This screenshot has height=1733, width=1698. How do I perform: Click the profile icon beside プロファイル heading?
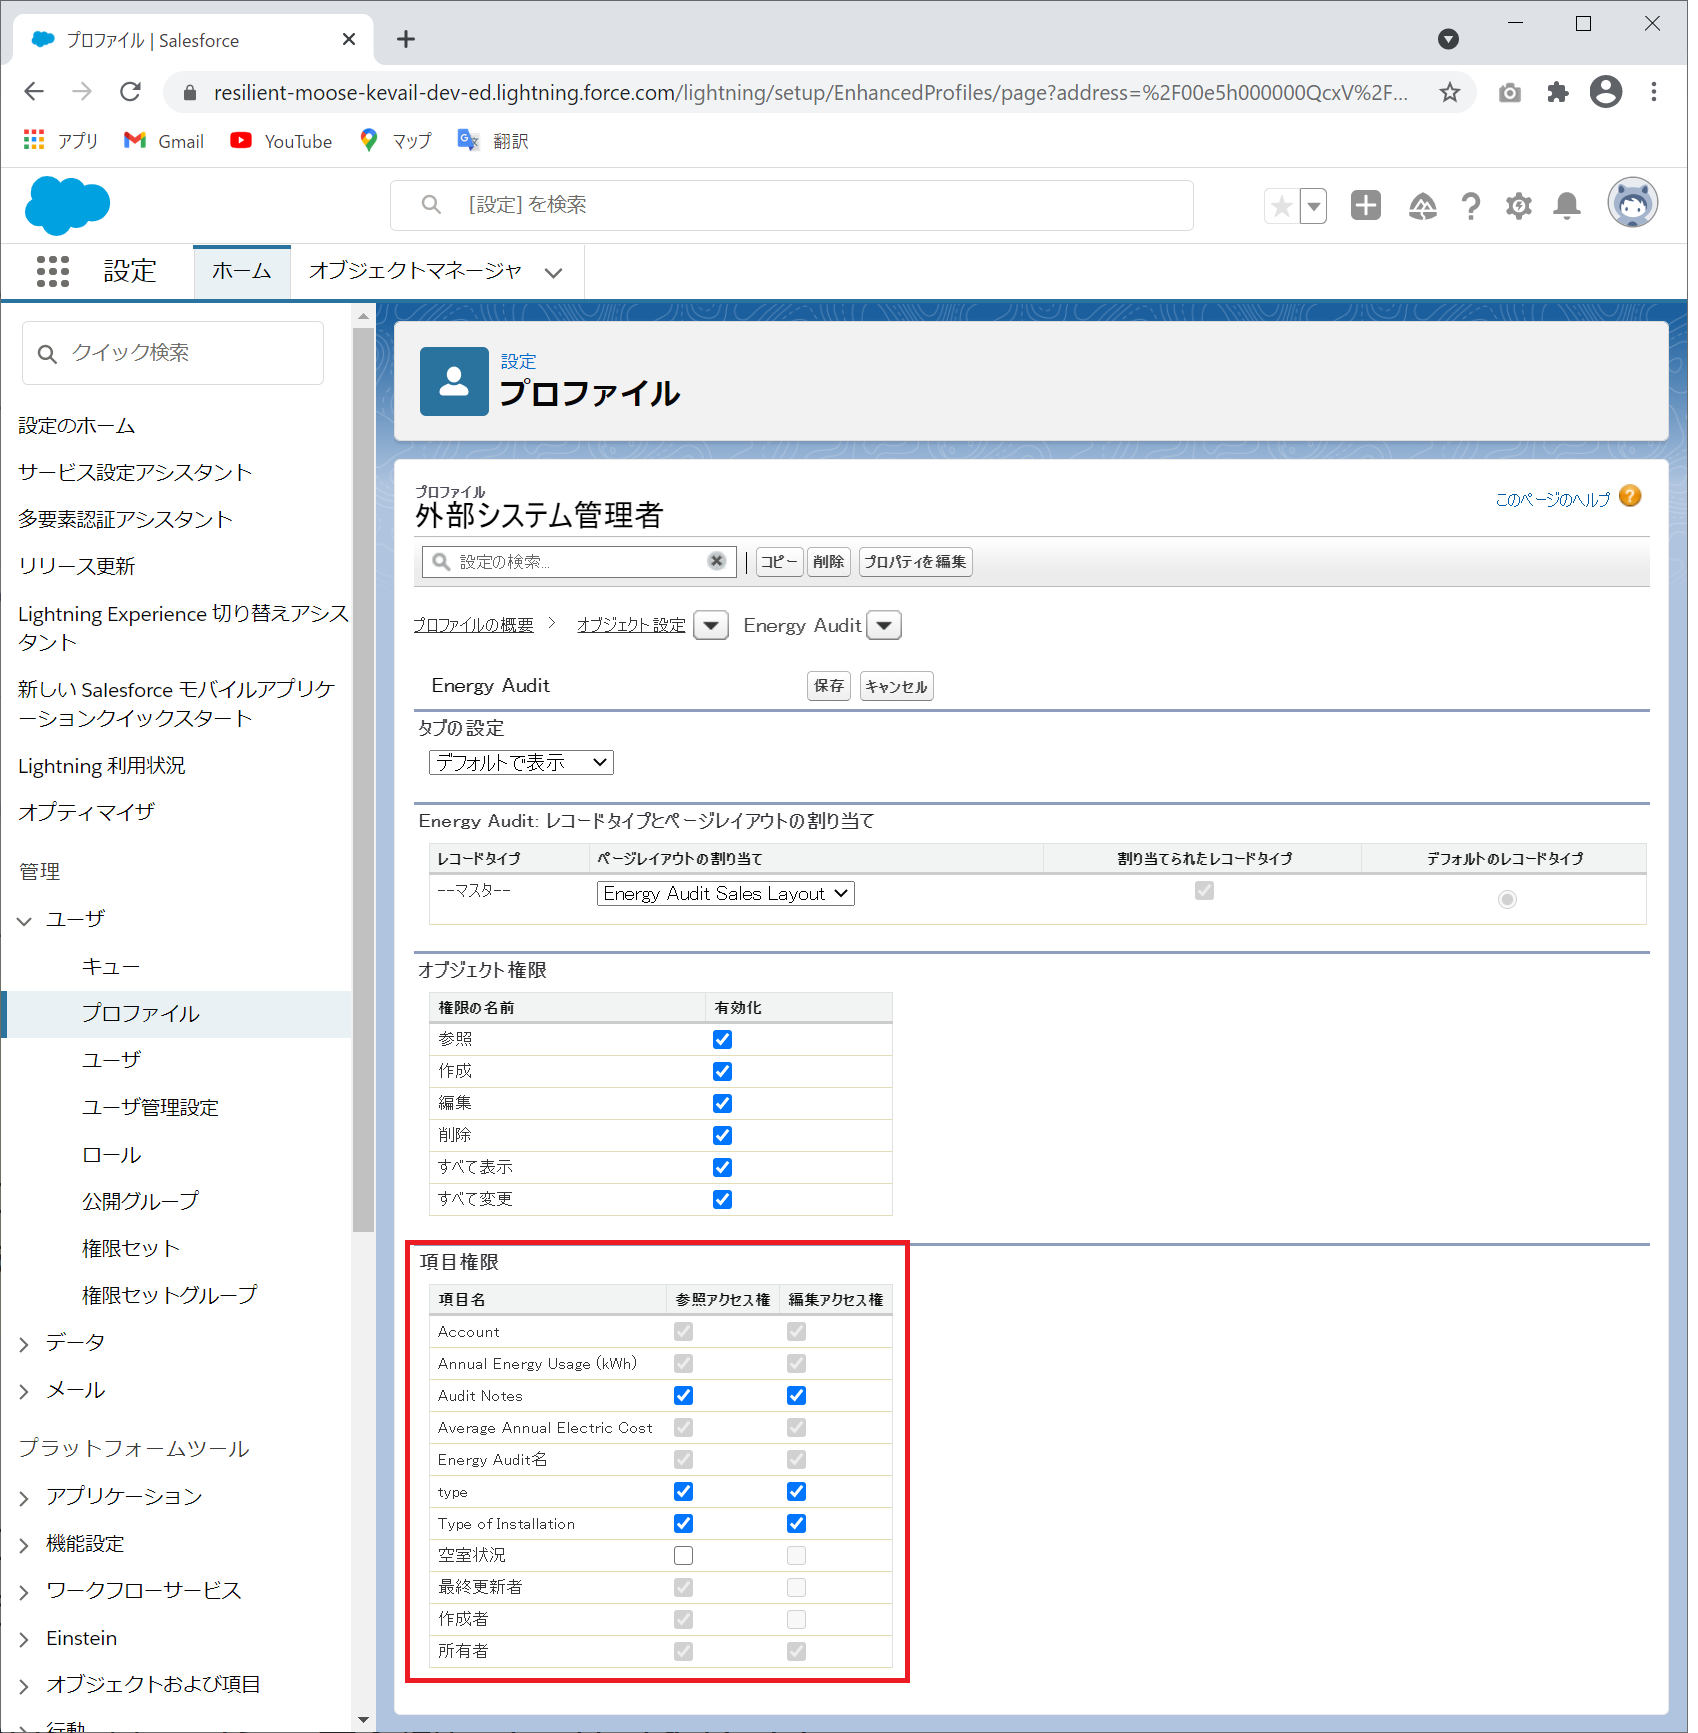454,381
